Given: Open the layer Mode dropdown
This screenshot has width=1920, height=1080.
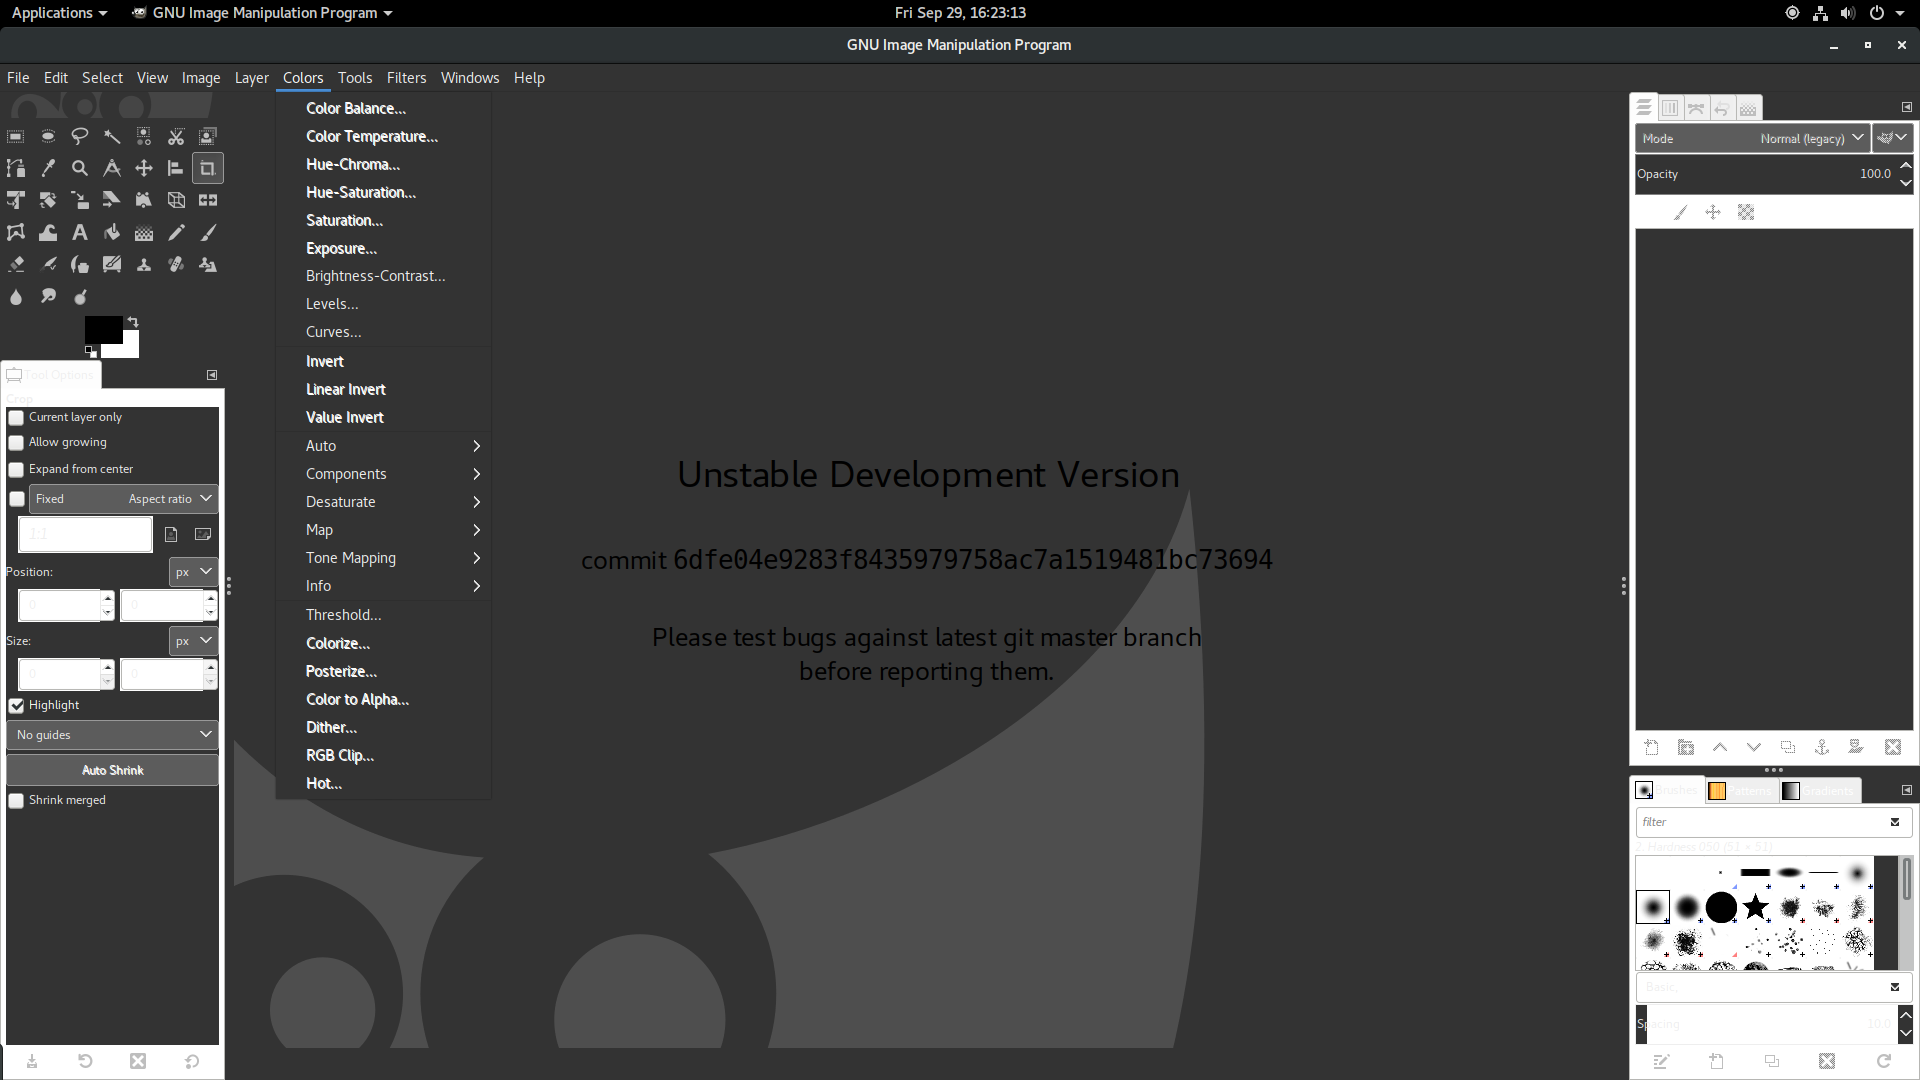Looking at the screenshot, I should click(x=1752, y=139).
